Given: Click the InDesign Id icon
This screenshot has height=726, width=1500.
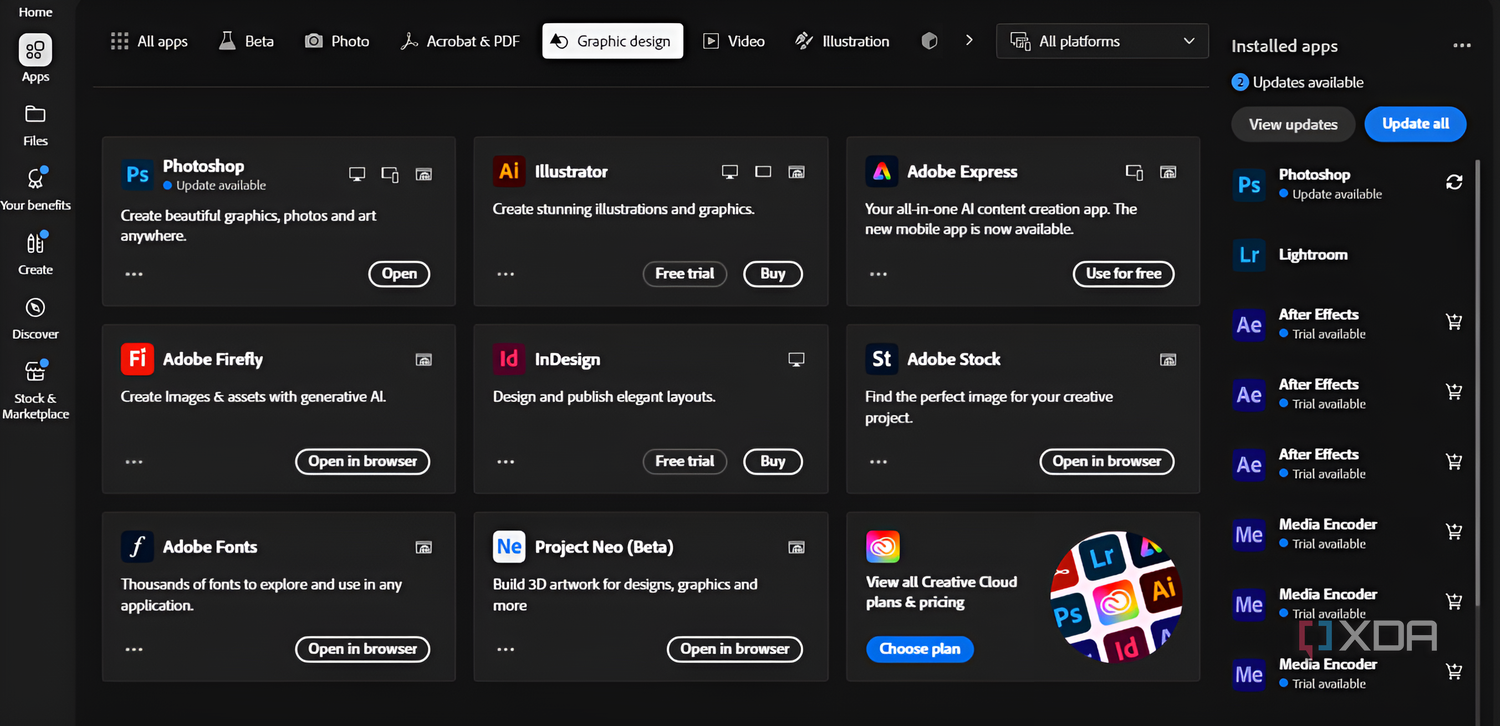Looking at the screenshot, I should pos(509,359).
